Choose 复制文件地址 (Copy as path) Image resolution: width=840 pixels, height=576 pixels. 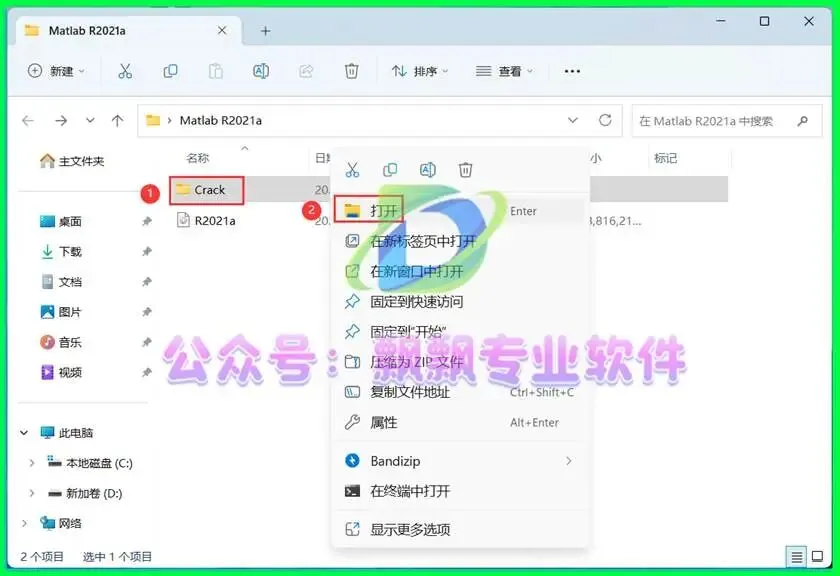460,392
